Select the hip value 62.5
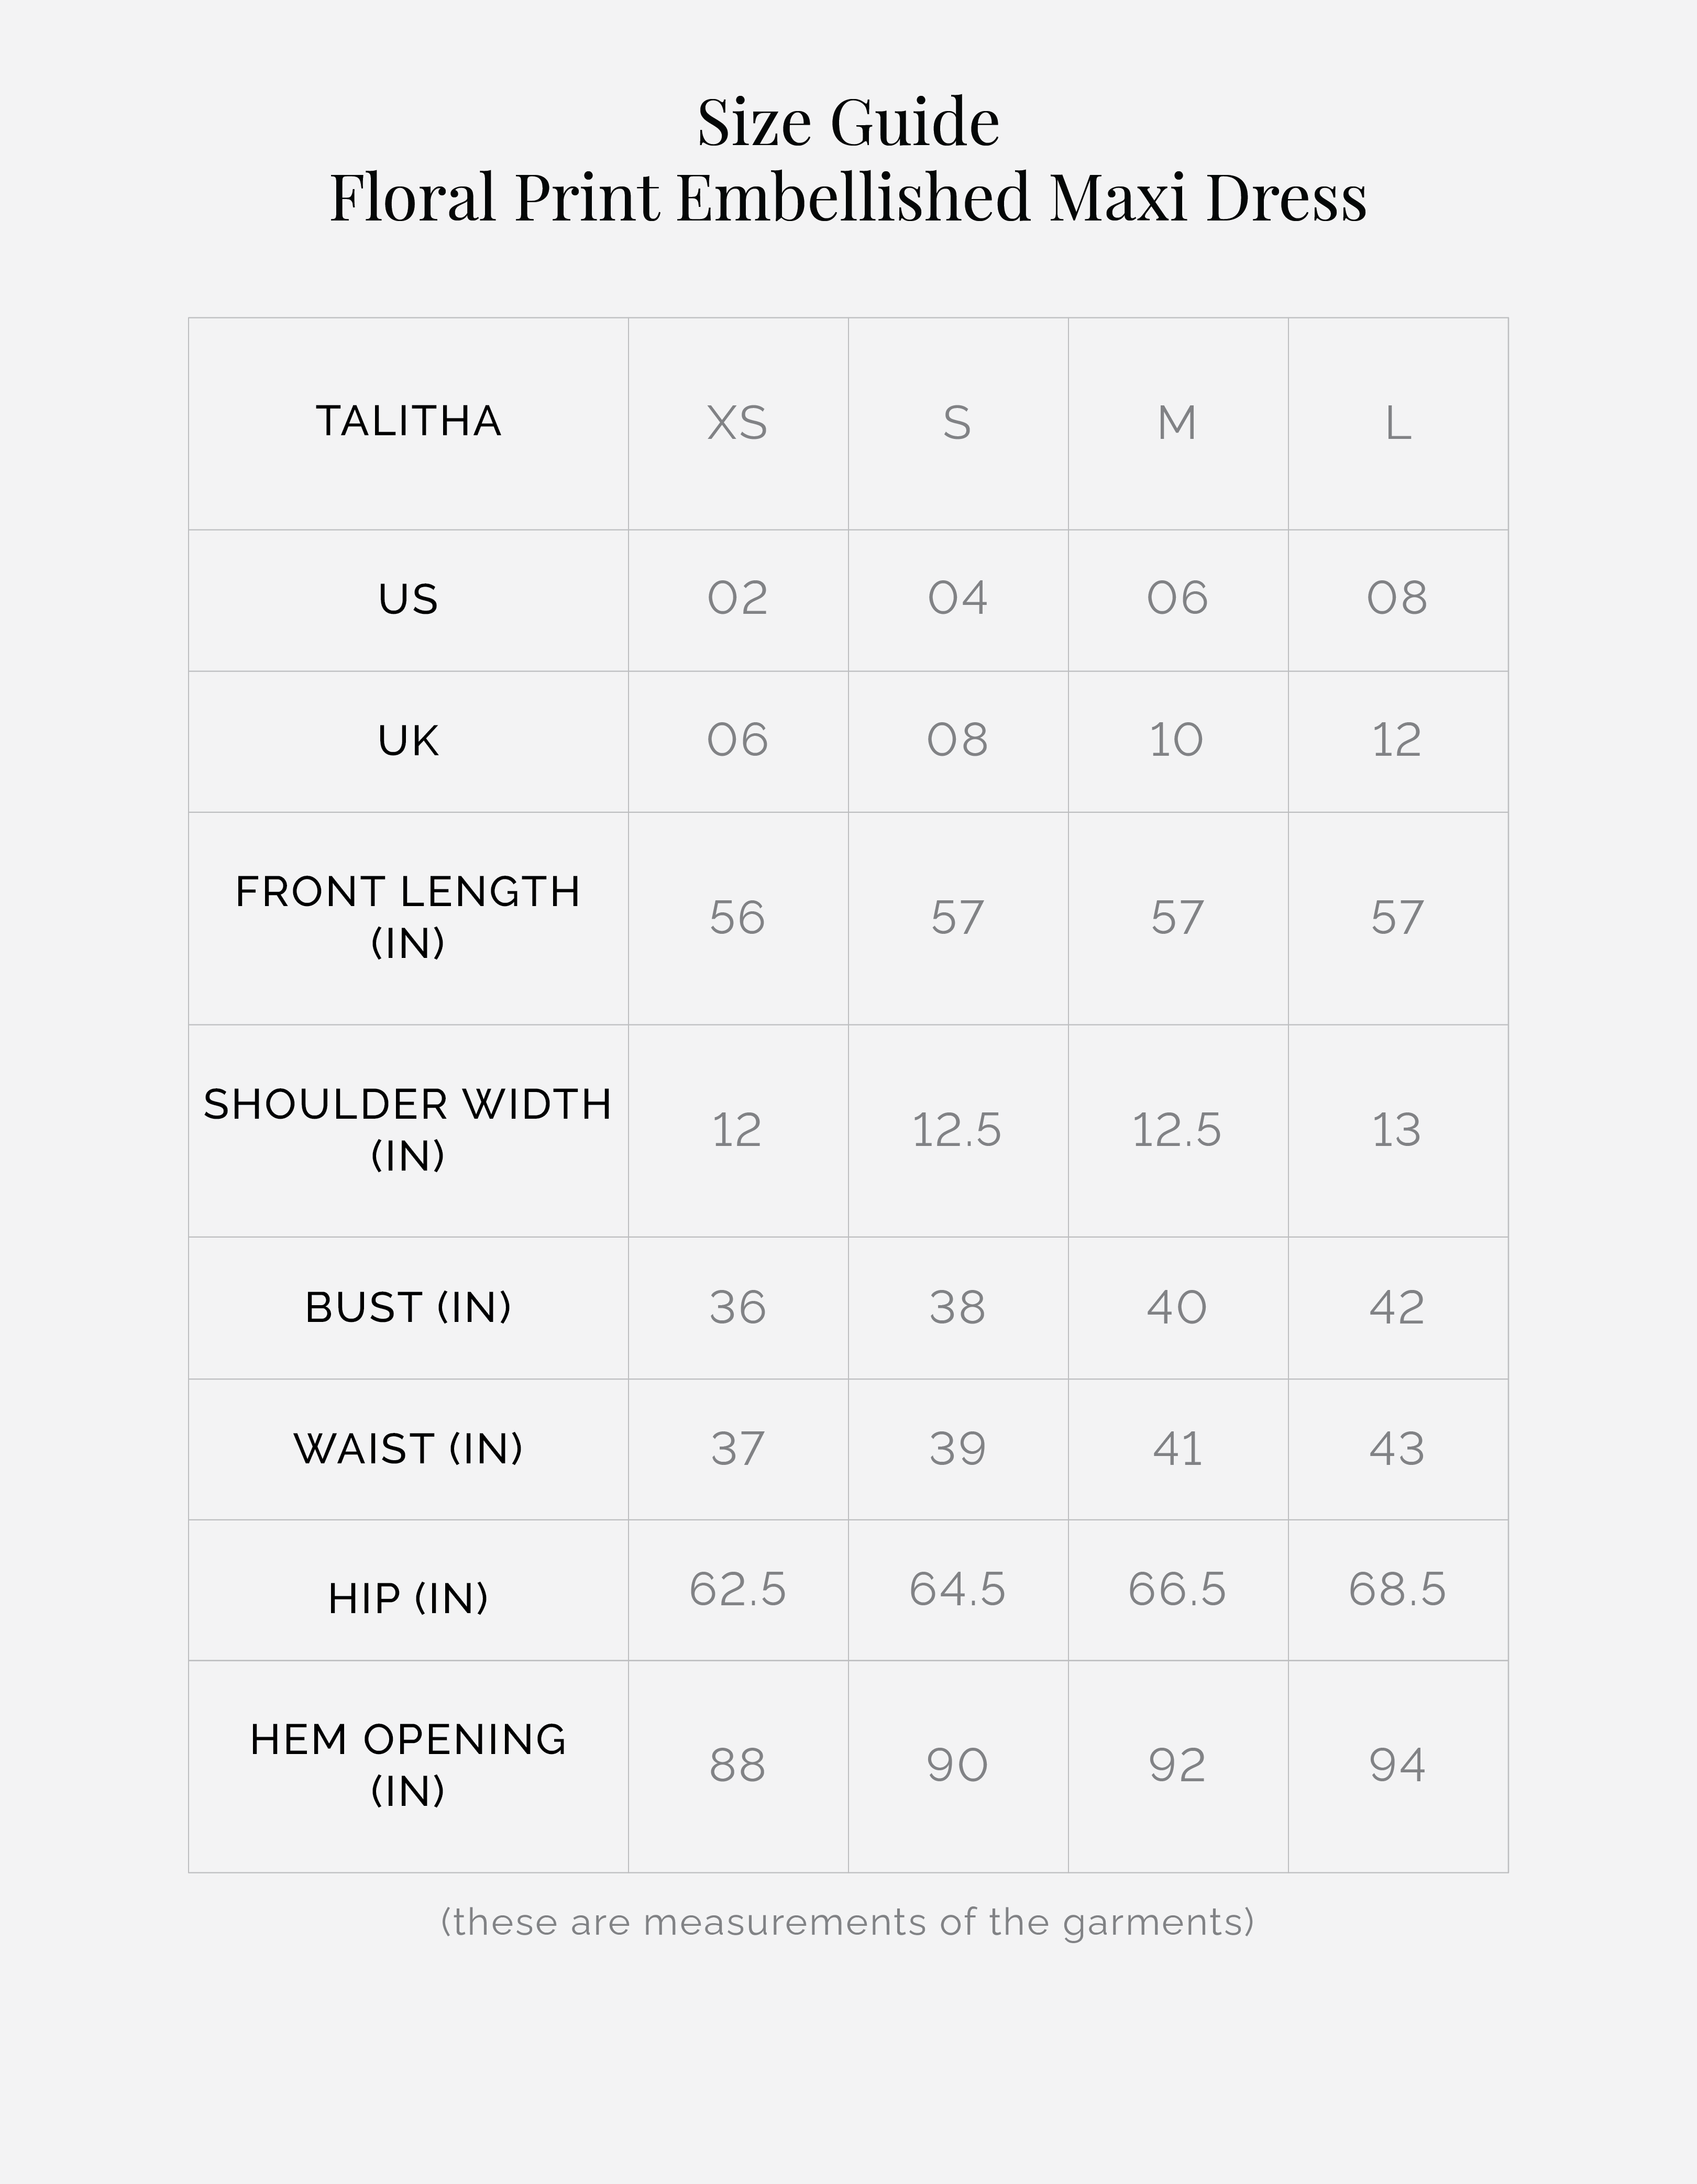The height and width of the screenshot is (2184, 1697). 737,1590
